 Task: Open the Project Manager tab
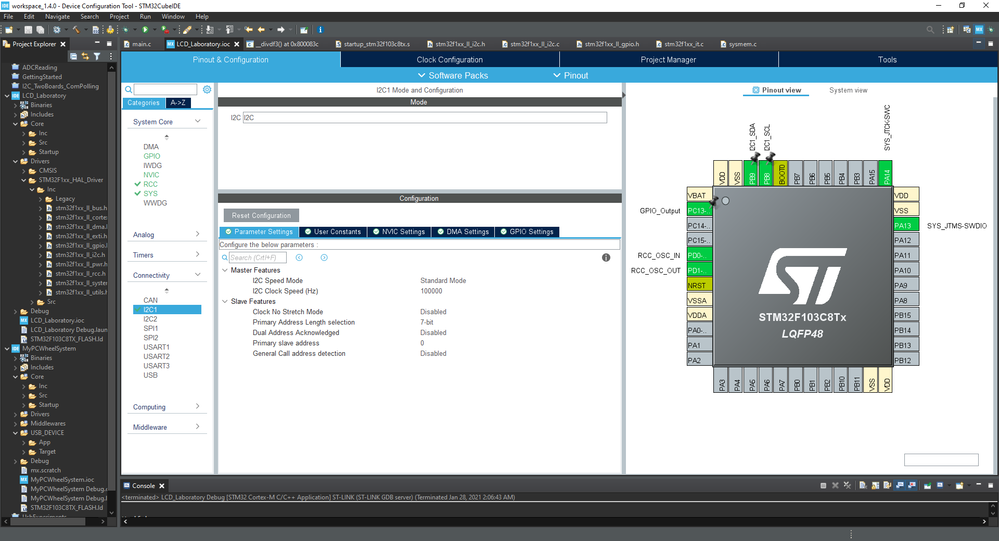[x=668, y=59]
